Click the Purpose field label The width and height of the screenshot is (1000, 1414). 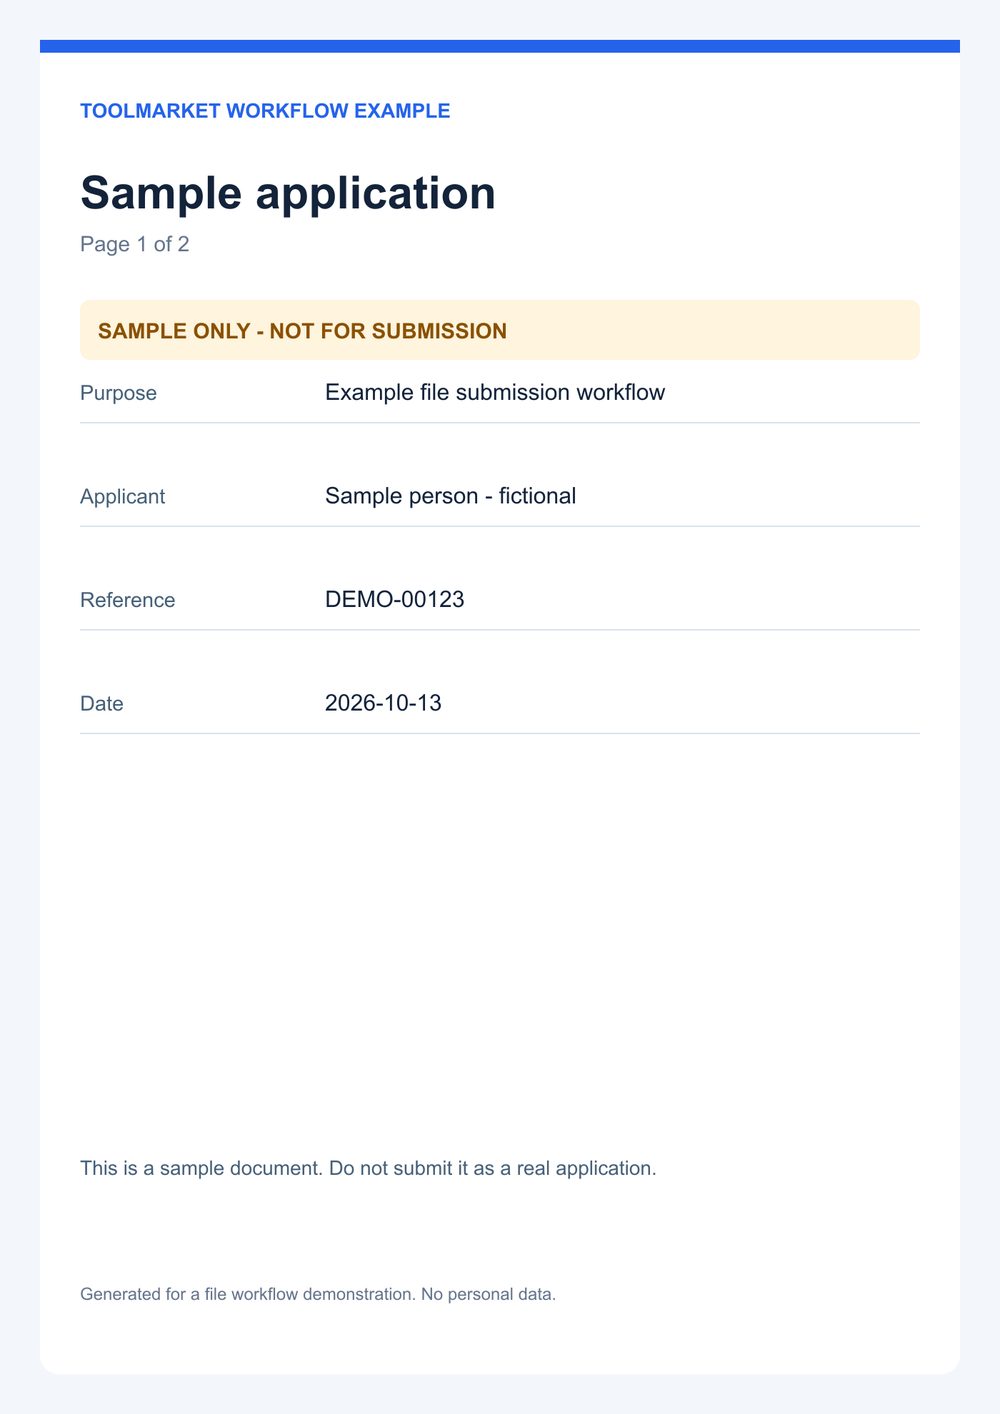tap(118, 393)
